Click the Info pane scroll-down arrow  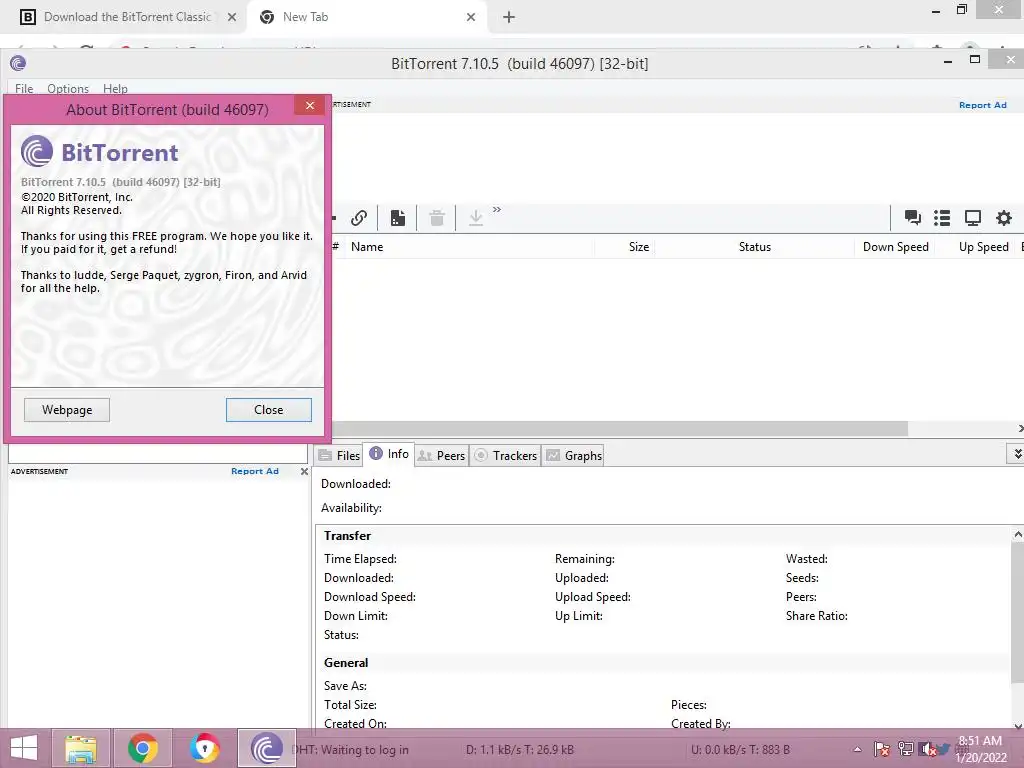pos(1017,724)
